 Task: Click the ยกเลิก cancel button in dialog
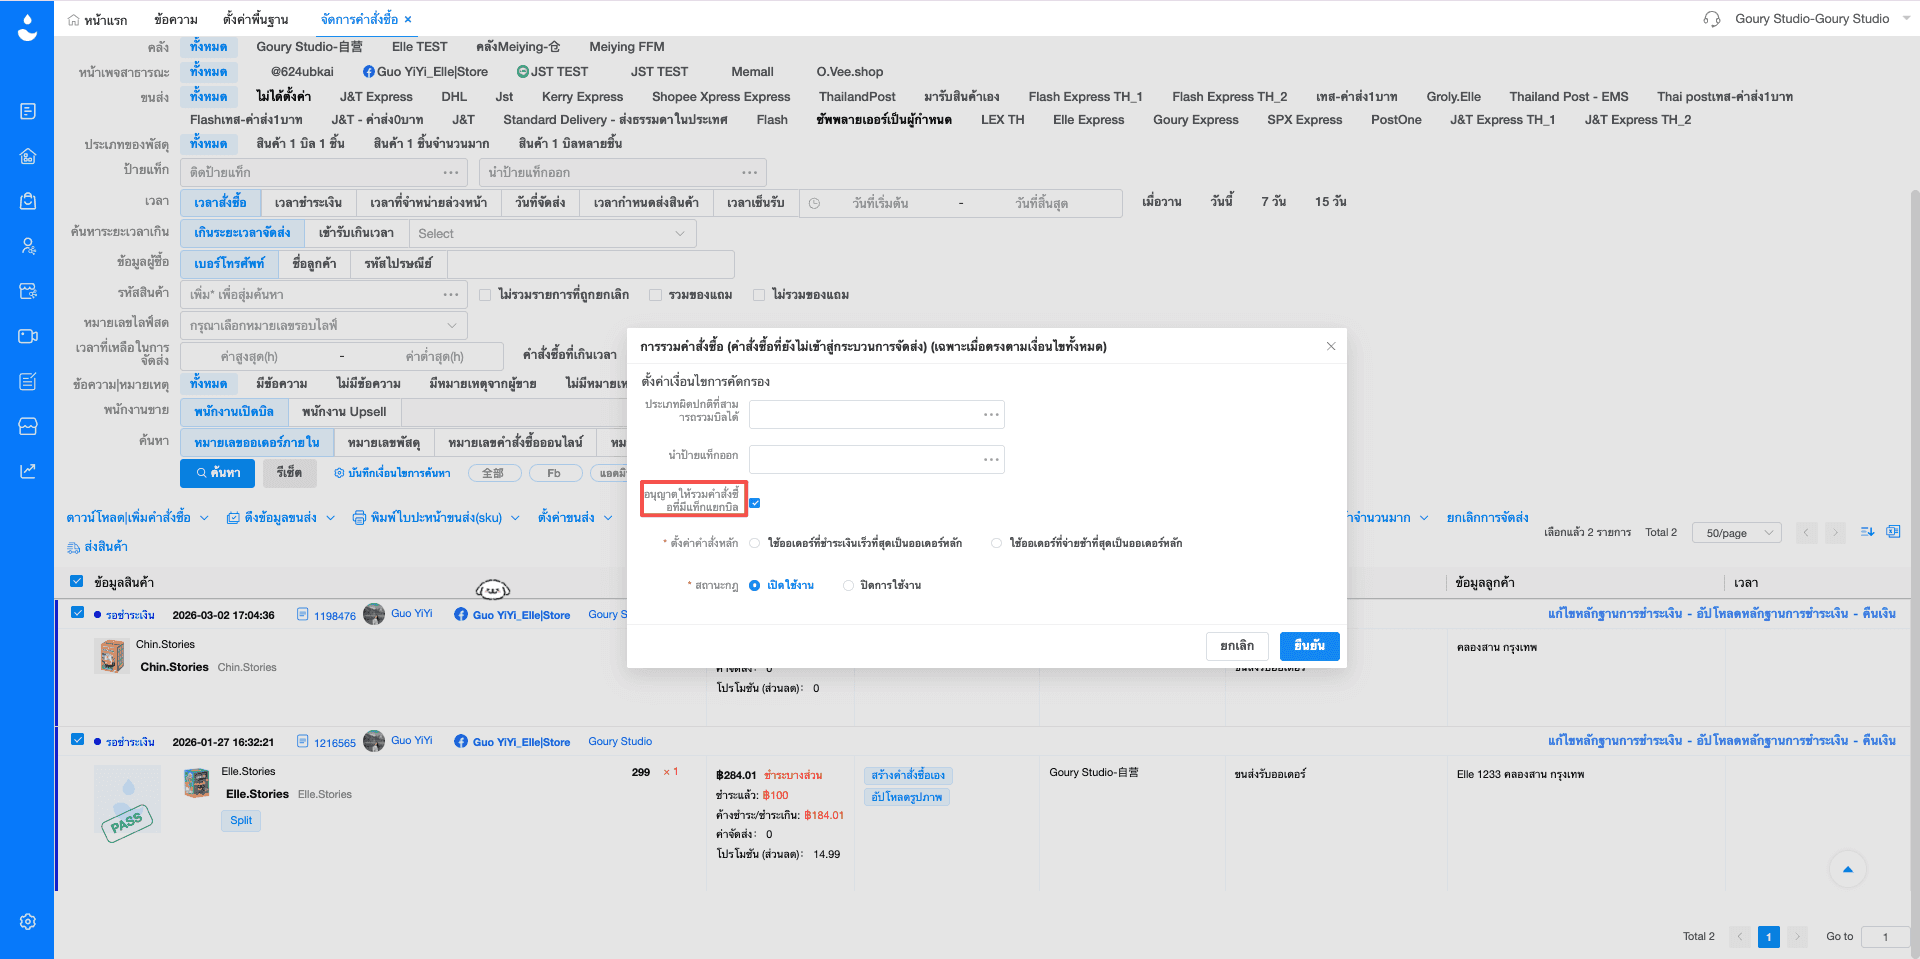coord(1237,646)
